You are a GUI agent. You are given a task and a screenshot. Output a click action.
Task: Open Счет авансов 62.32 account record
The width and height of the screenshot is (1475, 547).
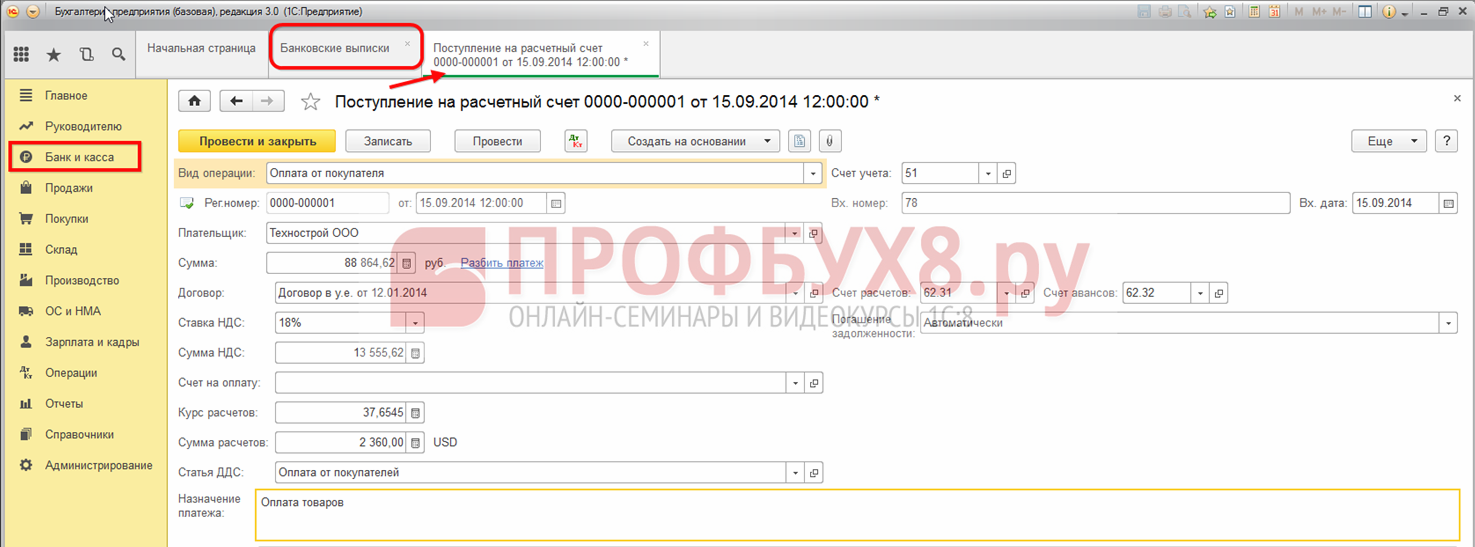[1219, 293]
